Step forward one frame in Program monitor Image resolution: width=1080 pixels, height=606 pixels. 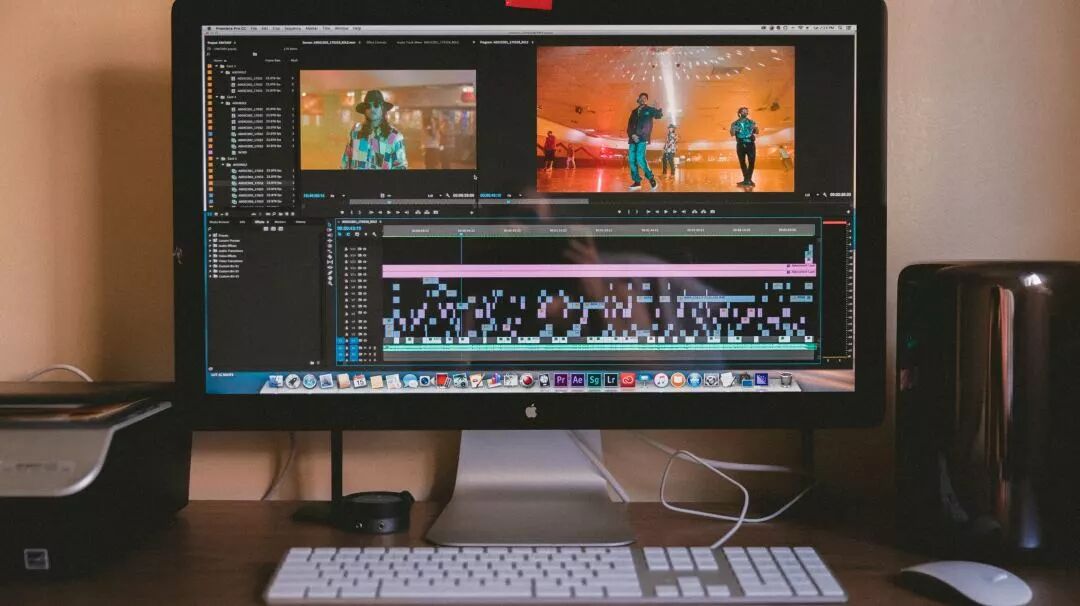click(x=675, y=211)
